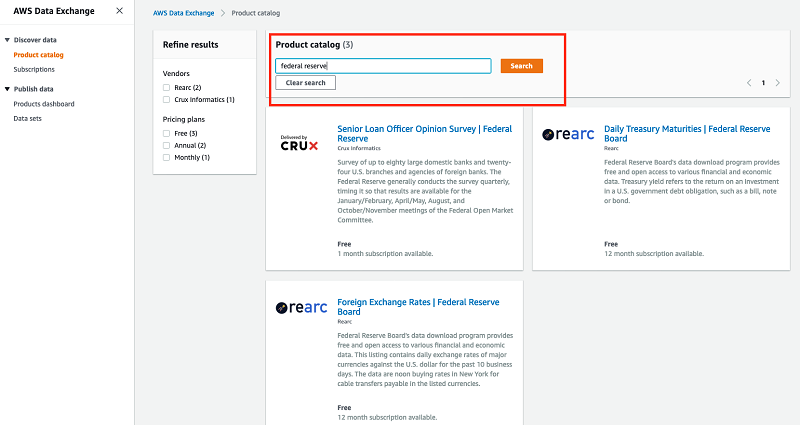Go to previous page arrow
Viewport: 800px width, 425px height.
point(749,83)
